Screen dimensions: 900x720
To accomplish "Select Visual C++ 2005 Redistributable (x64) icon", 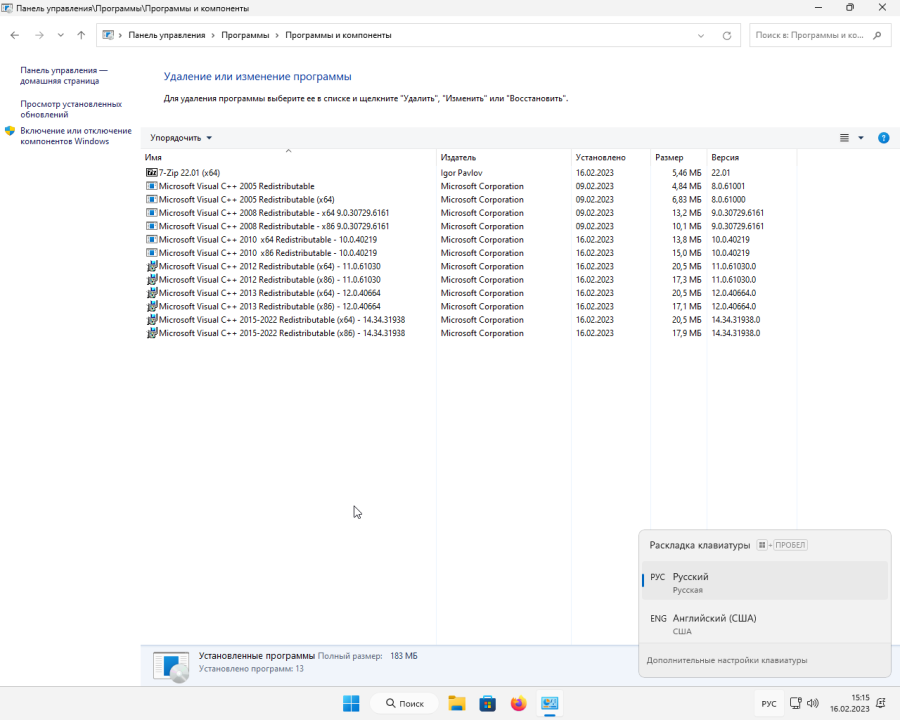I will pos(152,199).
